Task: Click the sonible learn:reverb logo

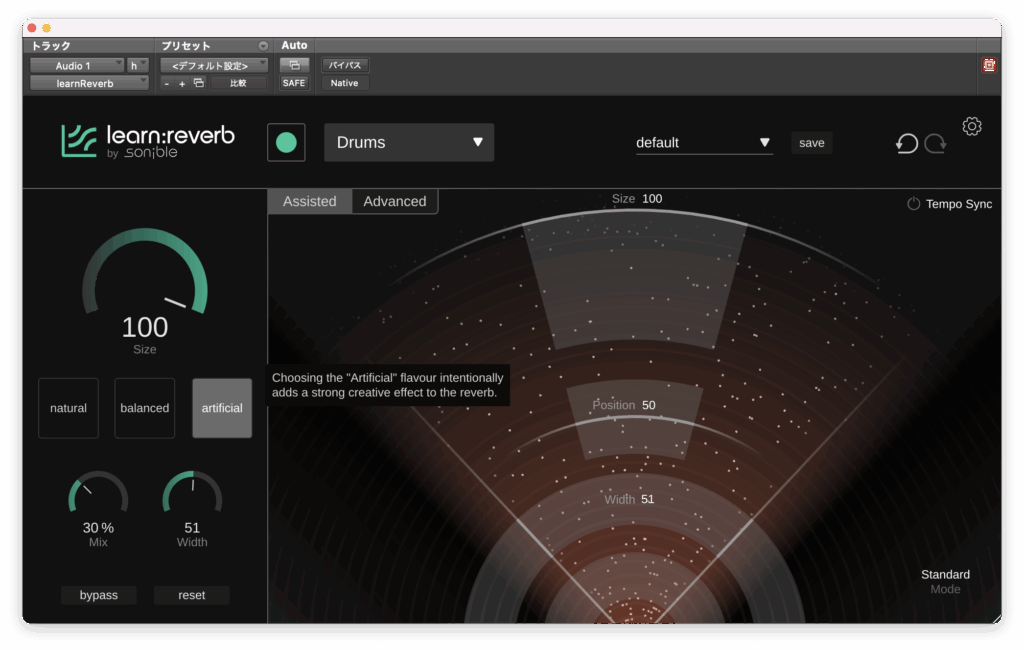Action: coord(148,142)
